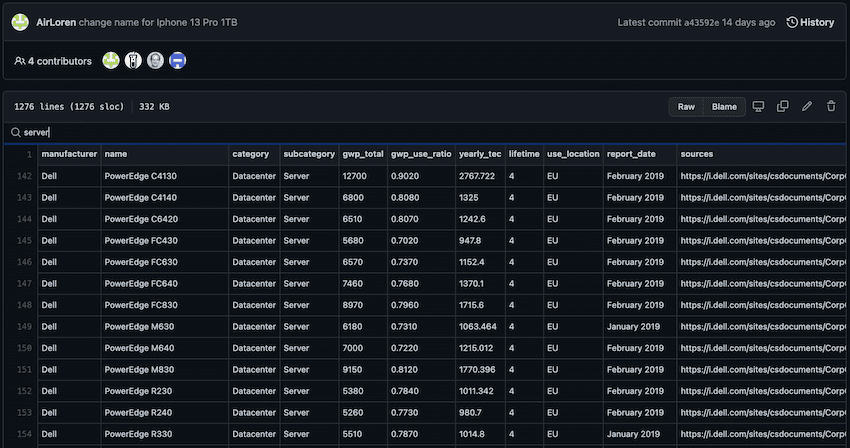Open the Blame view
This screenshot has height=448, width=850.
coord(723,107)
